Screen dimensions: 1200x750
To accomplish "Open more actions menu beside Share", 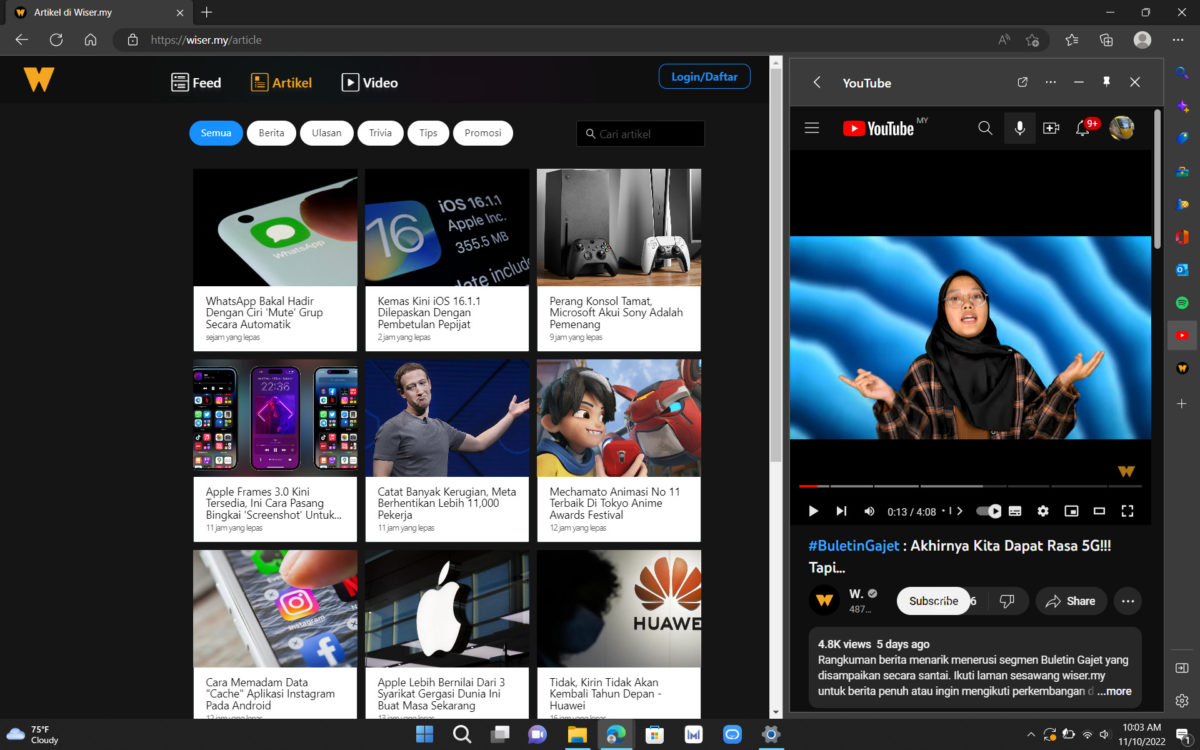I will (x=1128, y=601).
